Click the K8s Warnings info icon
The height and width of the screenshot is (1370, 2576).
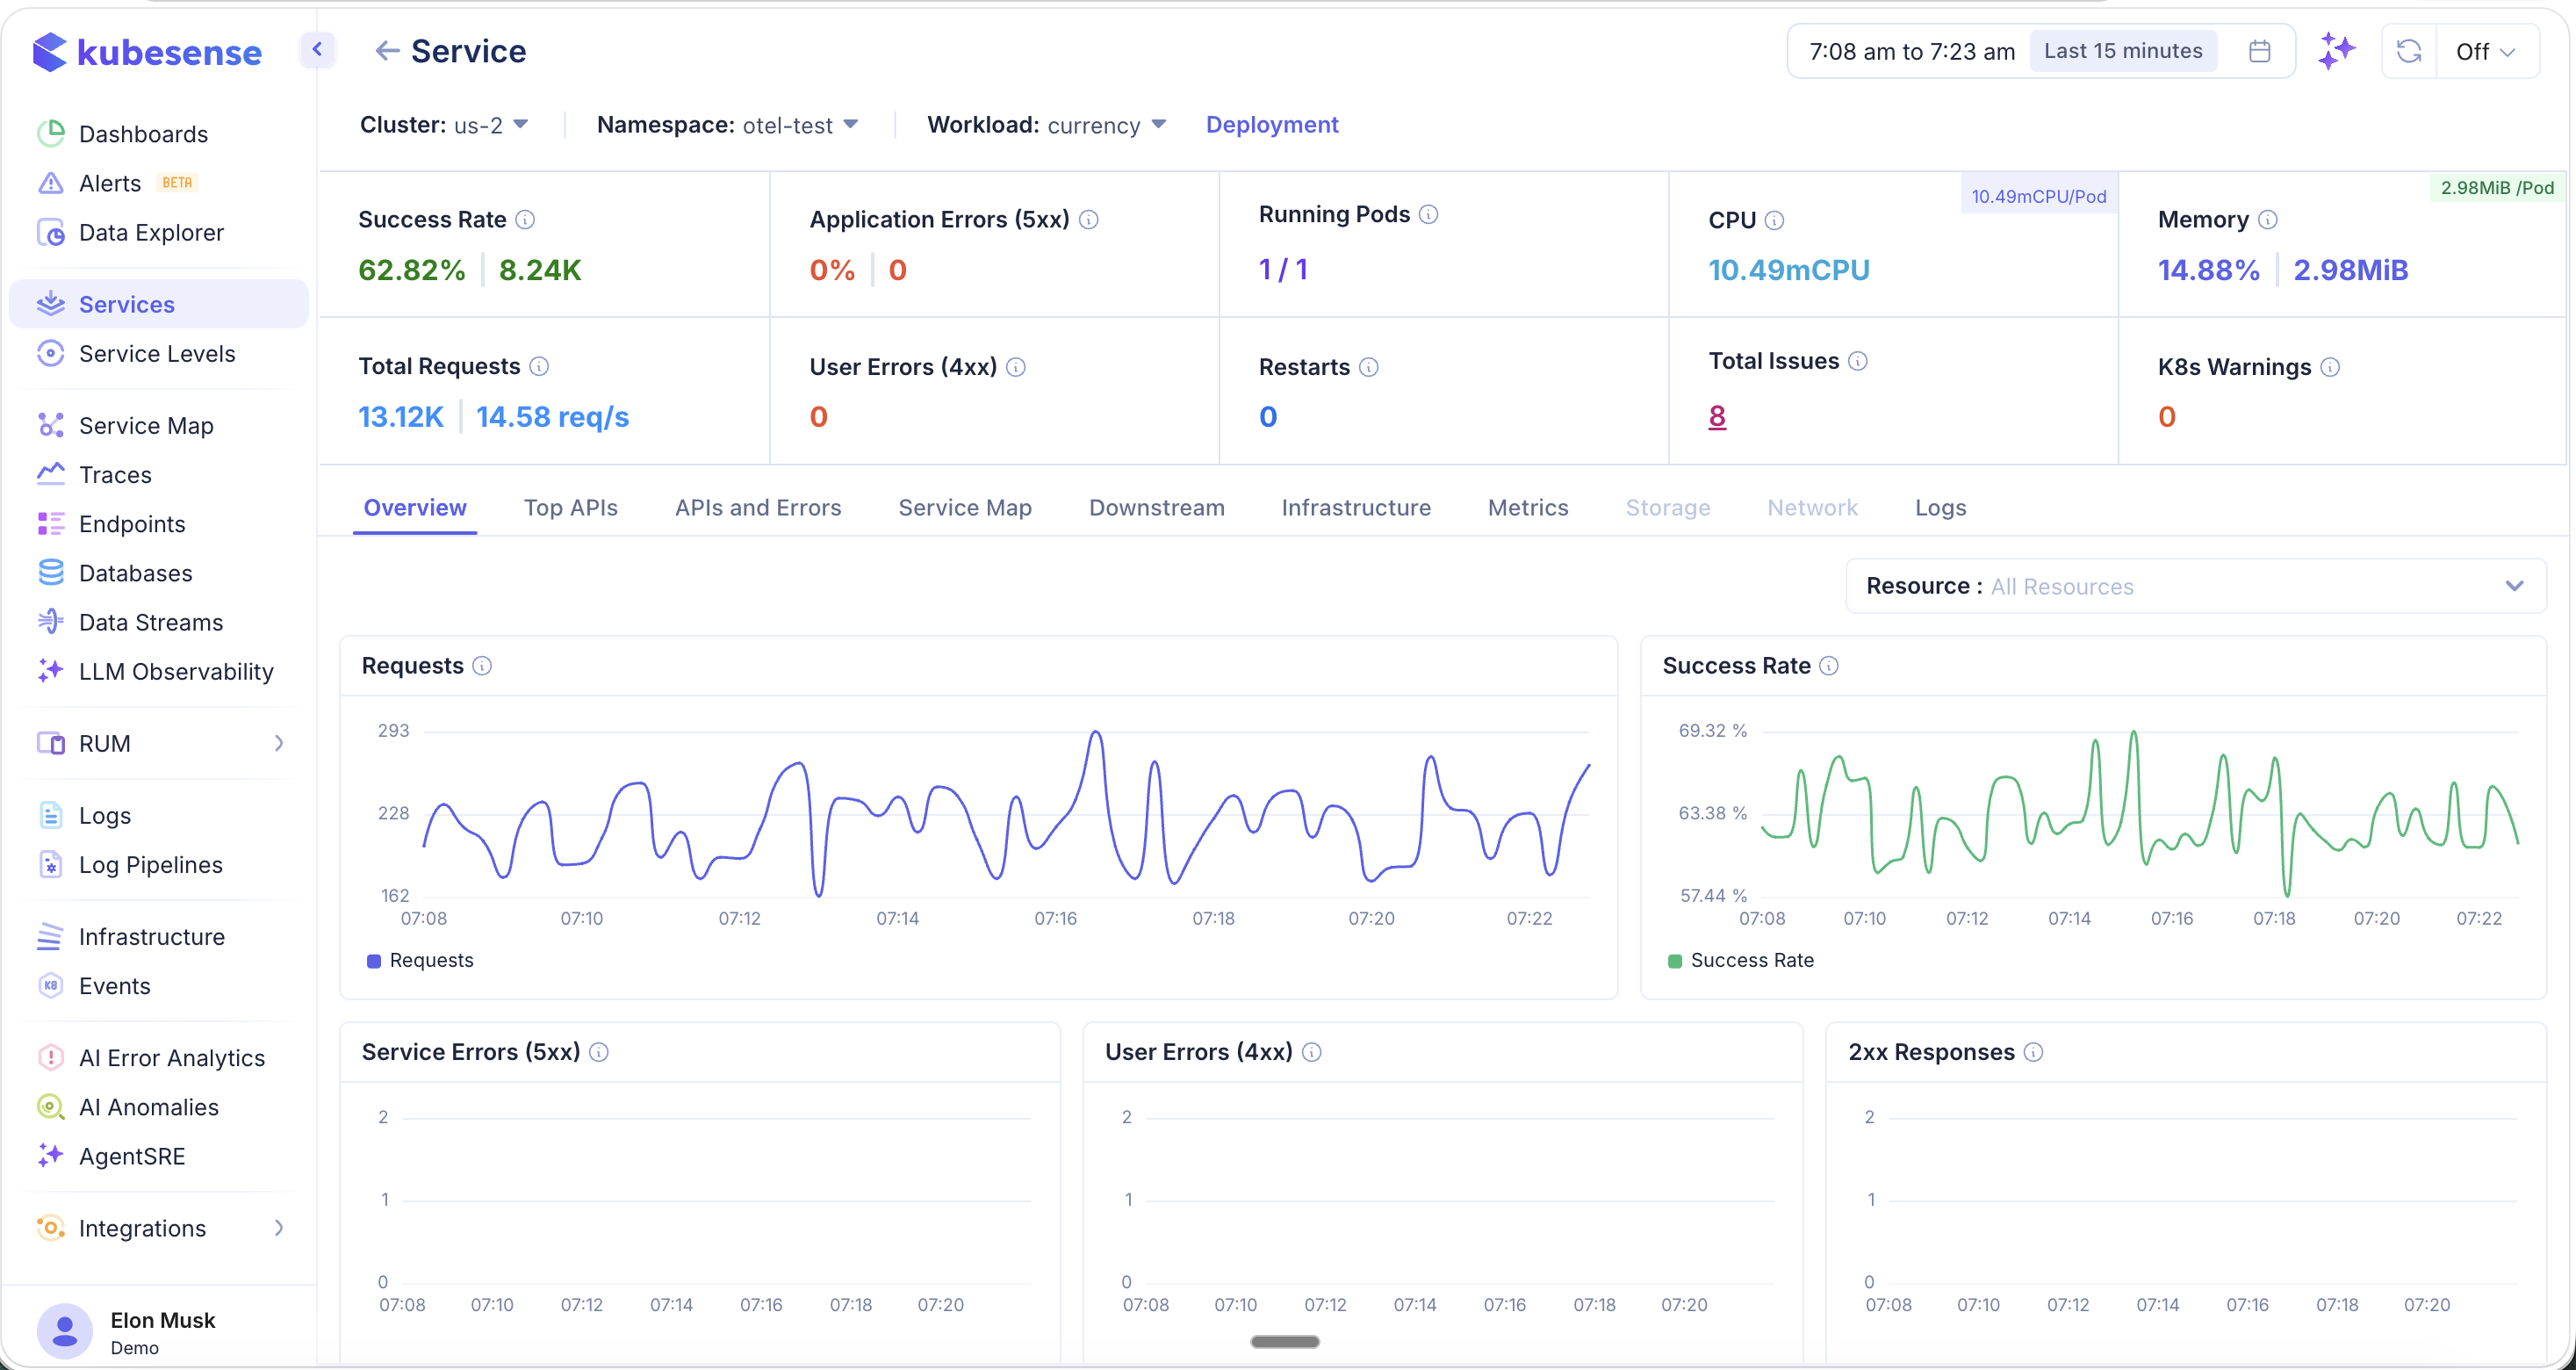tap(2330, 367)
